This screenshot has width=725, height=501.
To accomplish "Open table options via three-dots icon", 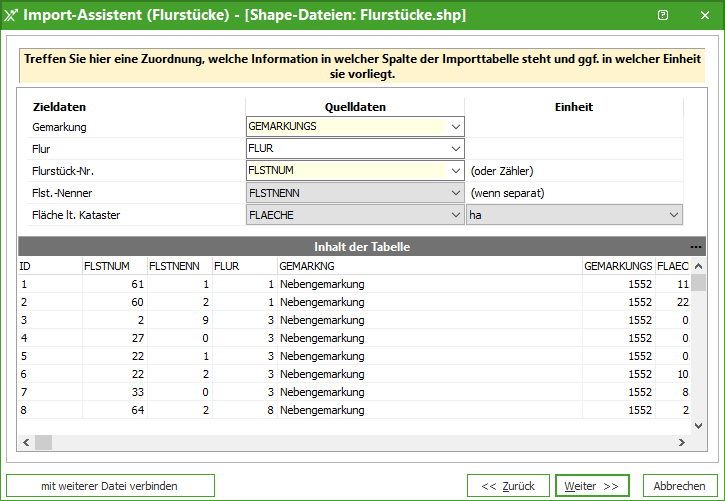I will tap(696, 247).
